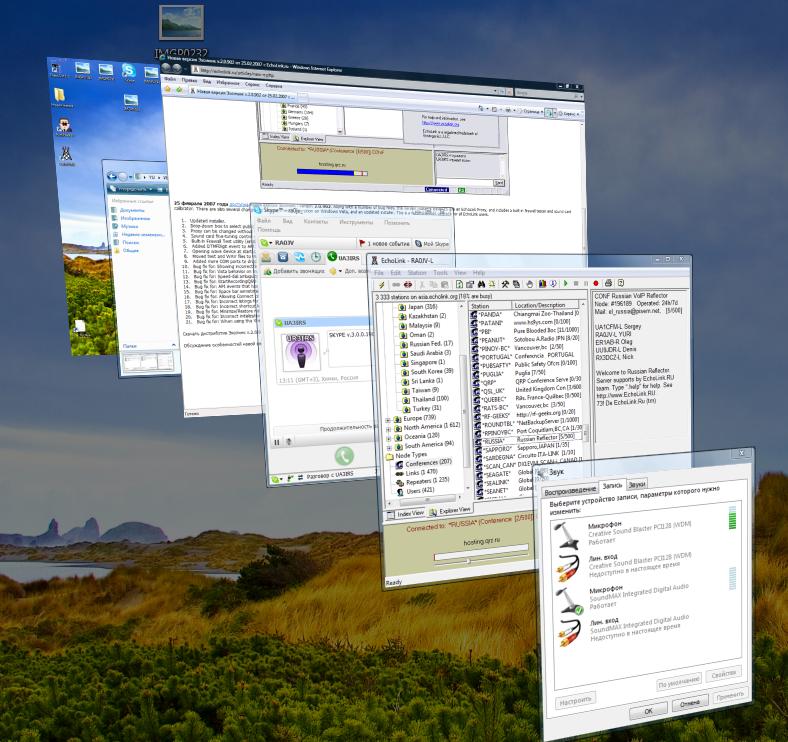Click the green Play icon in EchoLink toolbar
788x742 pixels.
tap(565, 284)
